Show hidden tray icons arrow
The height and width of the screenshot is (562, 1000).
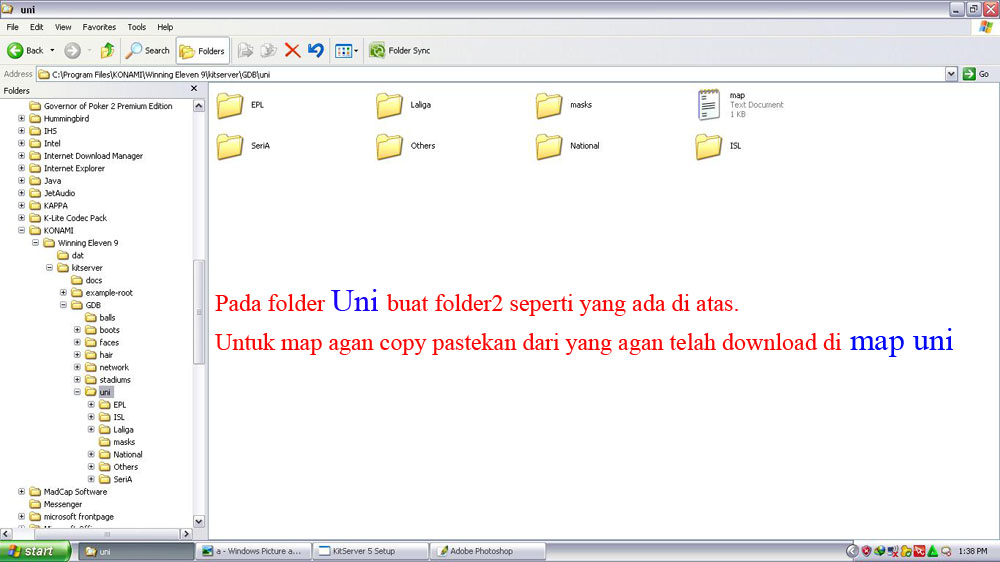pos(852,551)
